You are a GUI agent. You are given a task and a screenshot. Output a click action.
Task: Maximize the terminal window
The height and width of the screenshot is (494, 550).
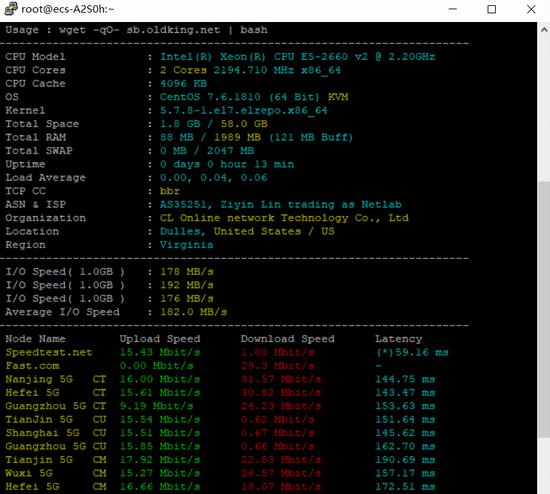pyautogui.click(x=492, y=9)
